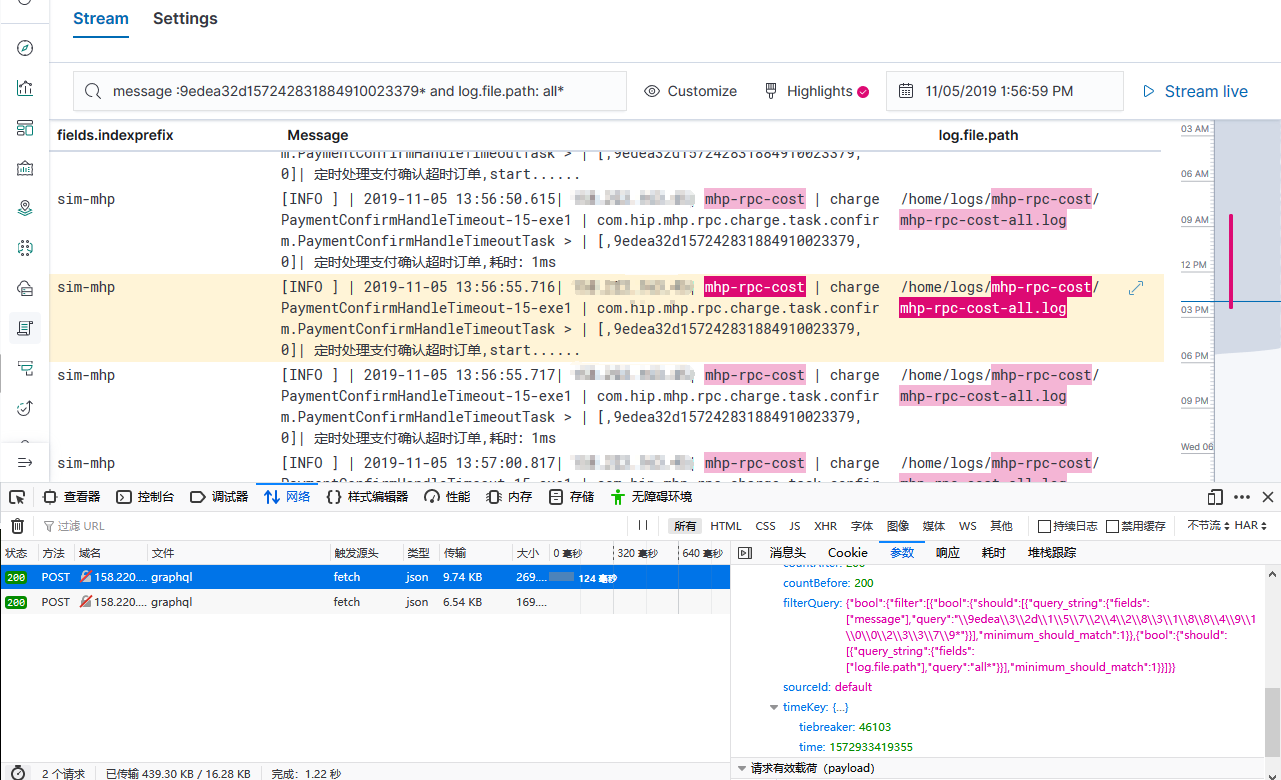Open Customize view options
This screenshot has height=780, width=1281.
[x=690, y=91]
